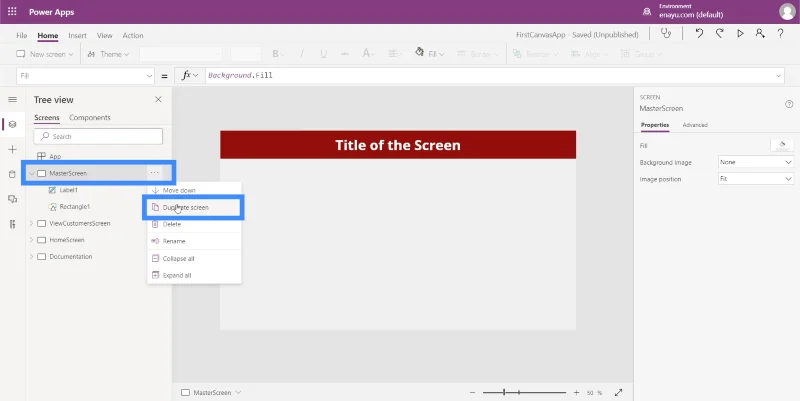Screen dimensions: 800x401
Task: Open the App checker stethoscope icon
Action: click(666, 34)
